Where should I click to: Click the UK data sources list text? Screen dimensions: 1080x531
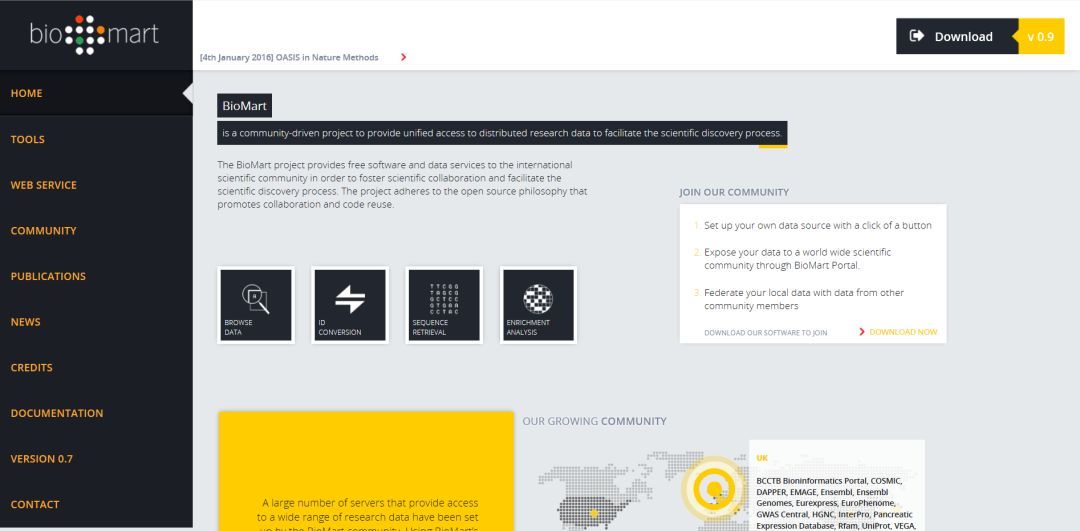[835, 503]
